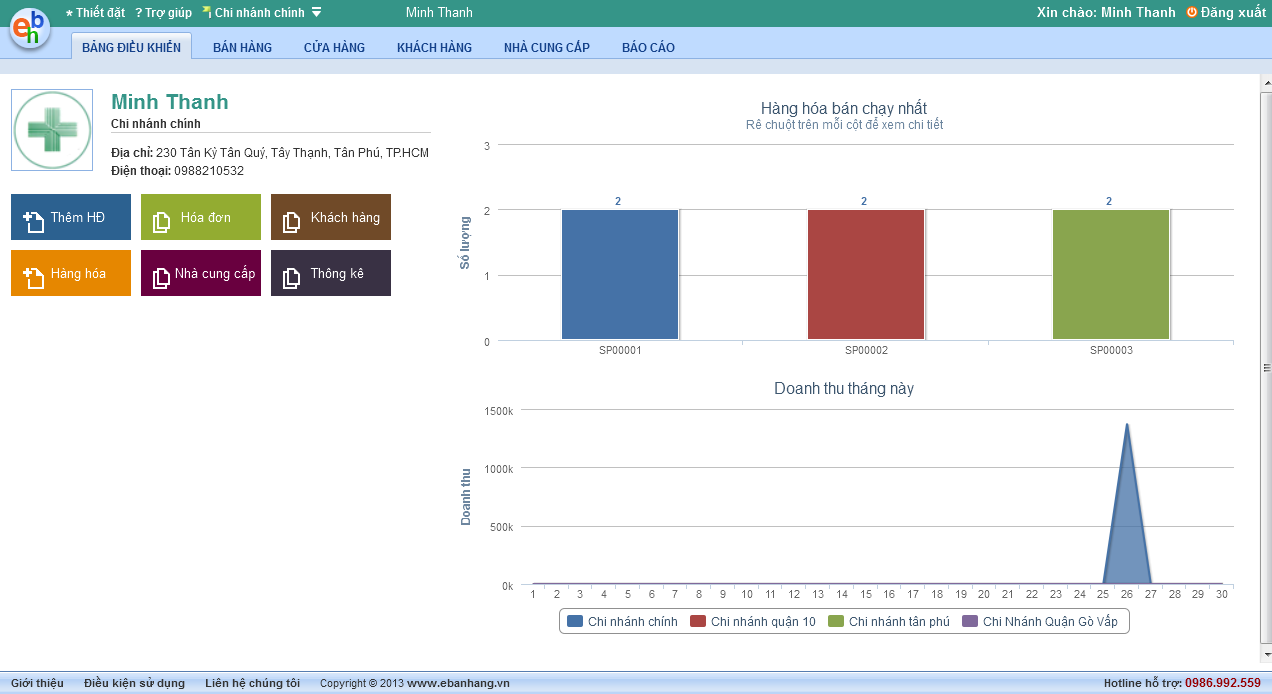
Task: Toggle Chi nhánh tân phú legend series
Action: click(x=888, y=622)
